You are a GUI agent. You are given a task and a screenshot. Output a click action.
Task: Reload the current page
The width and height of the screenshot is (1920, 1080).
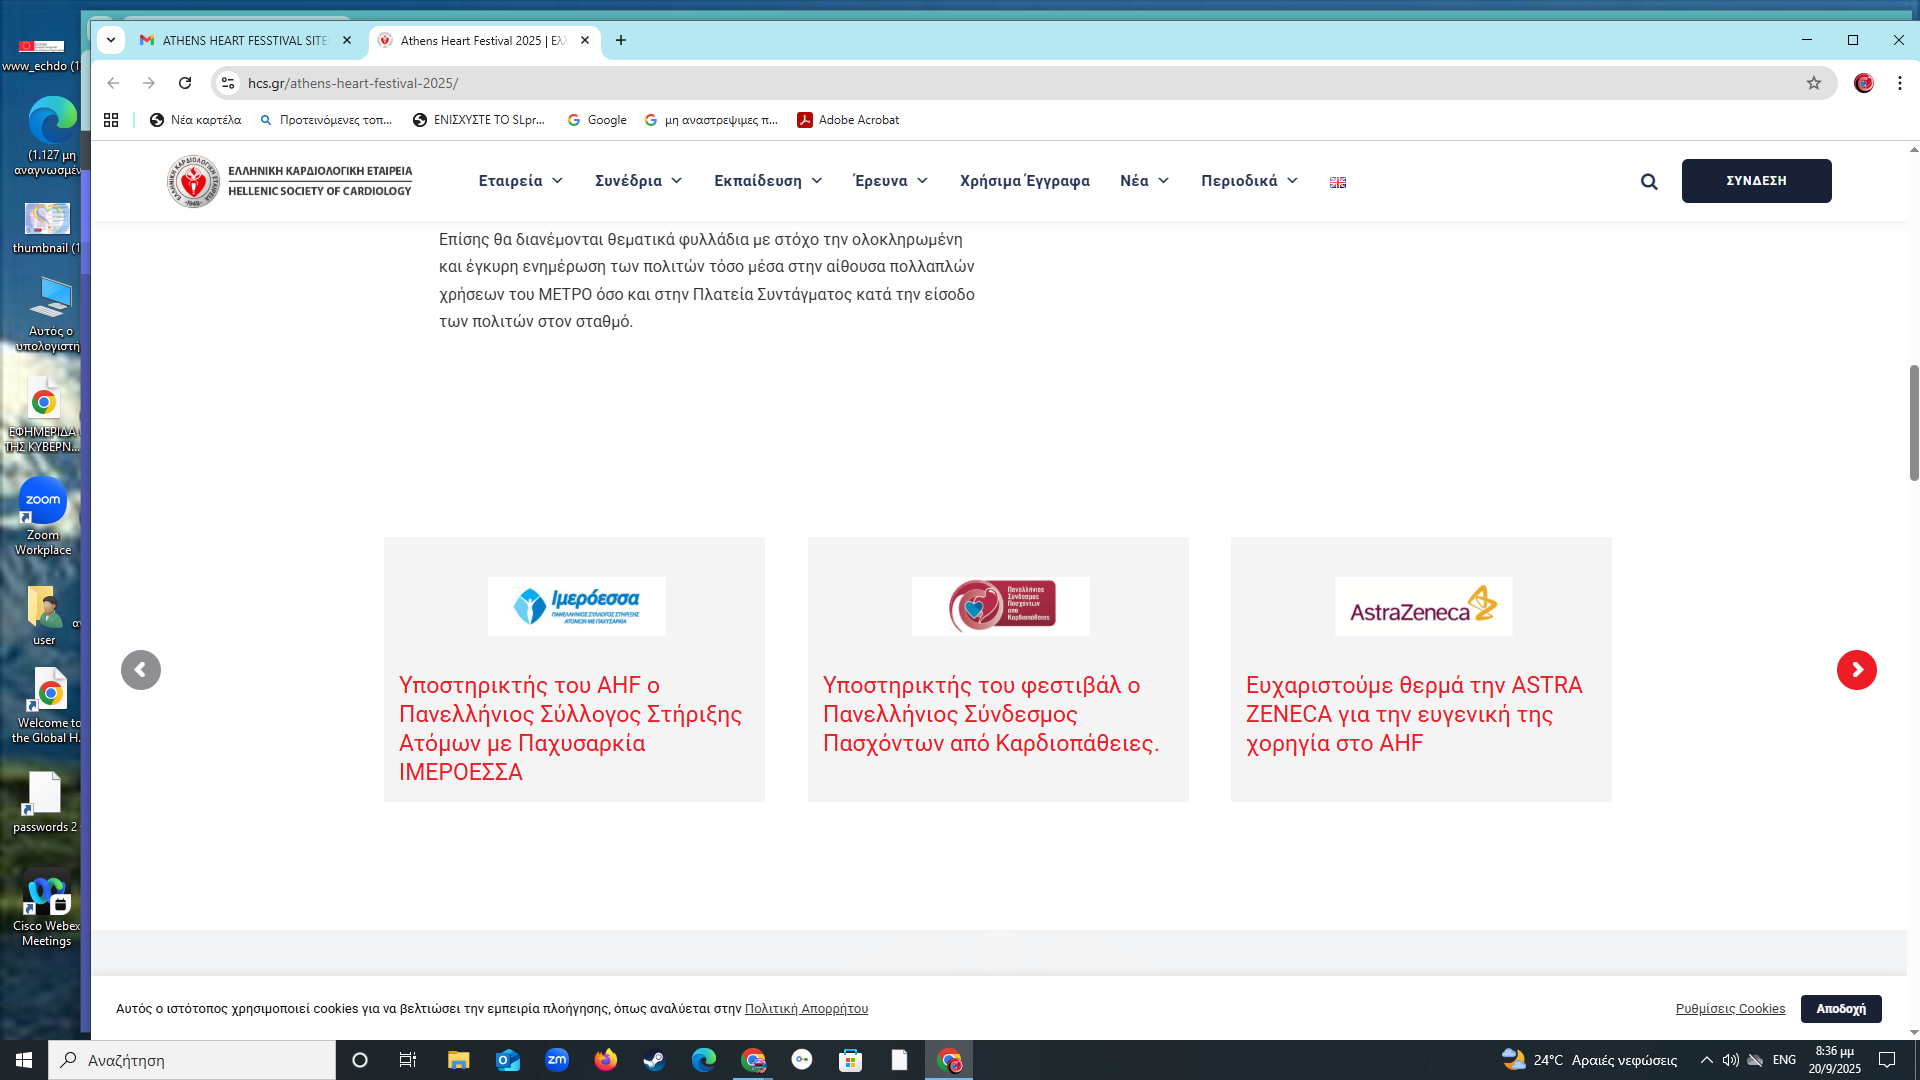click(185, 83)
